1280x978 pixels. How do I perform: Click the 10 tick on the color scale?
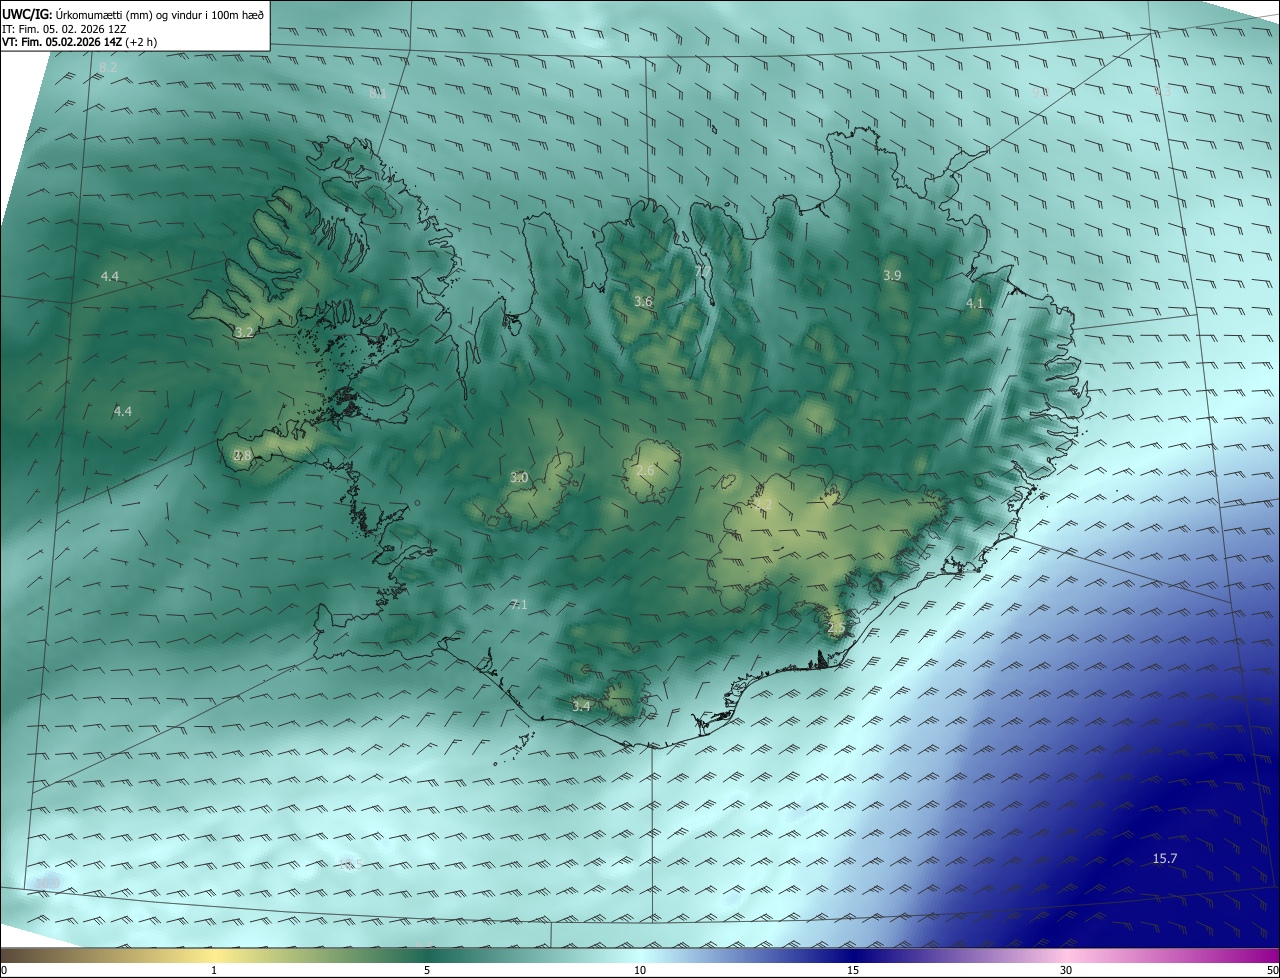(640, 970)
